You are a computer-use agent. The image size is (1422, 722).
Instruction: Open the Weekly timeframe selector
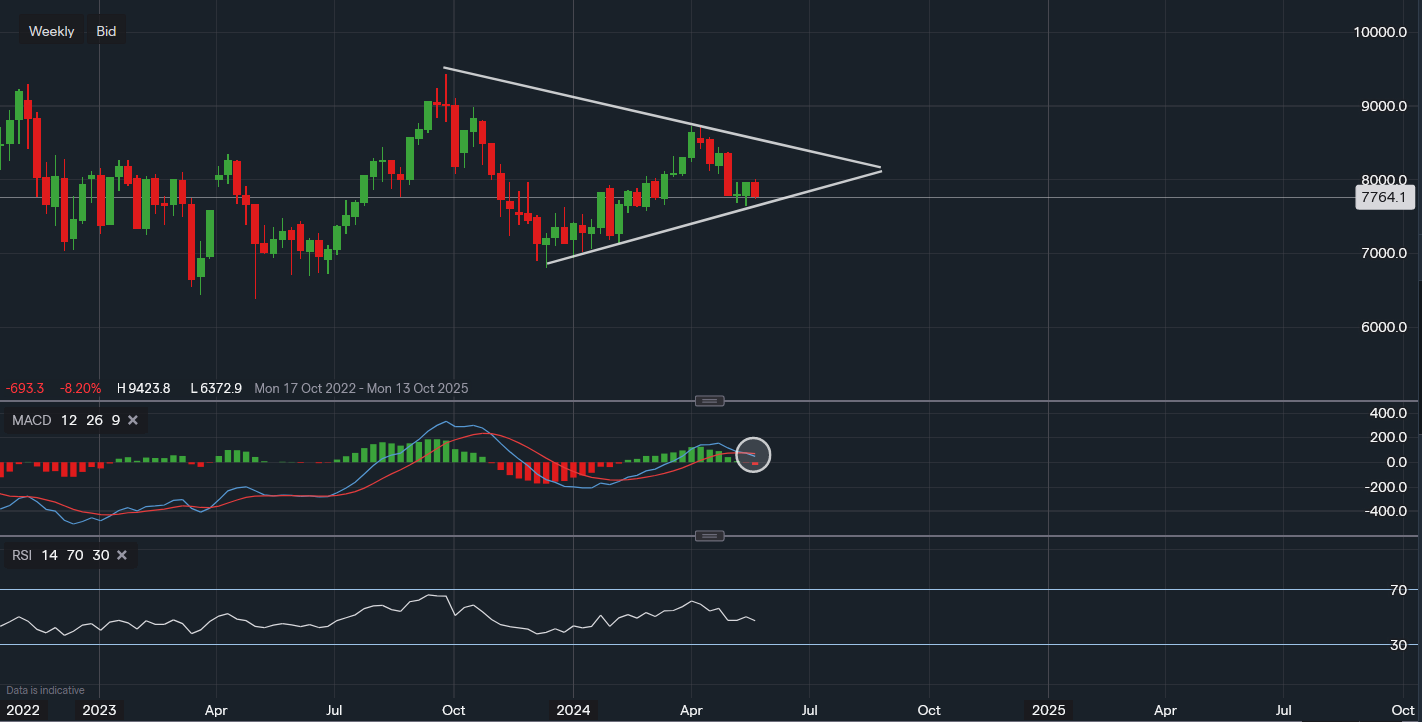(x=51, y=31)
